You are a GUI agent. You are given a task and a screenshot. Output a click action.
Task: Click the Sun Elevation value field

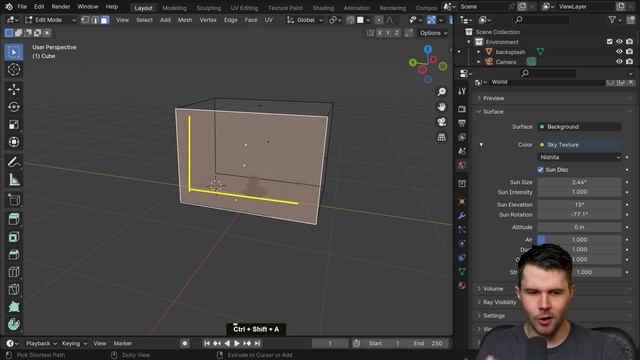580,204
